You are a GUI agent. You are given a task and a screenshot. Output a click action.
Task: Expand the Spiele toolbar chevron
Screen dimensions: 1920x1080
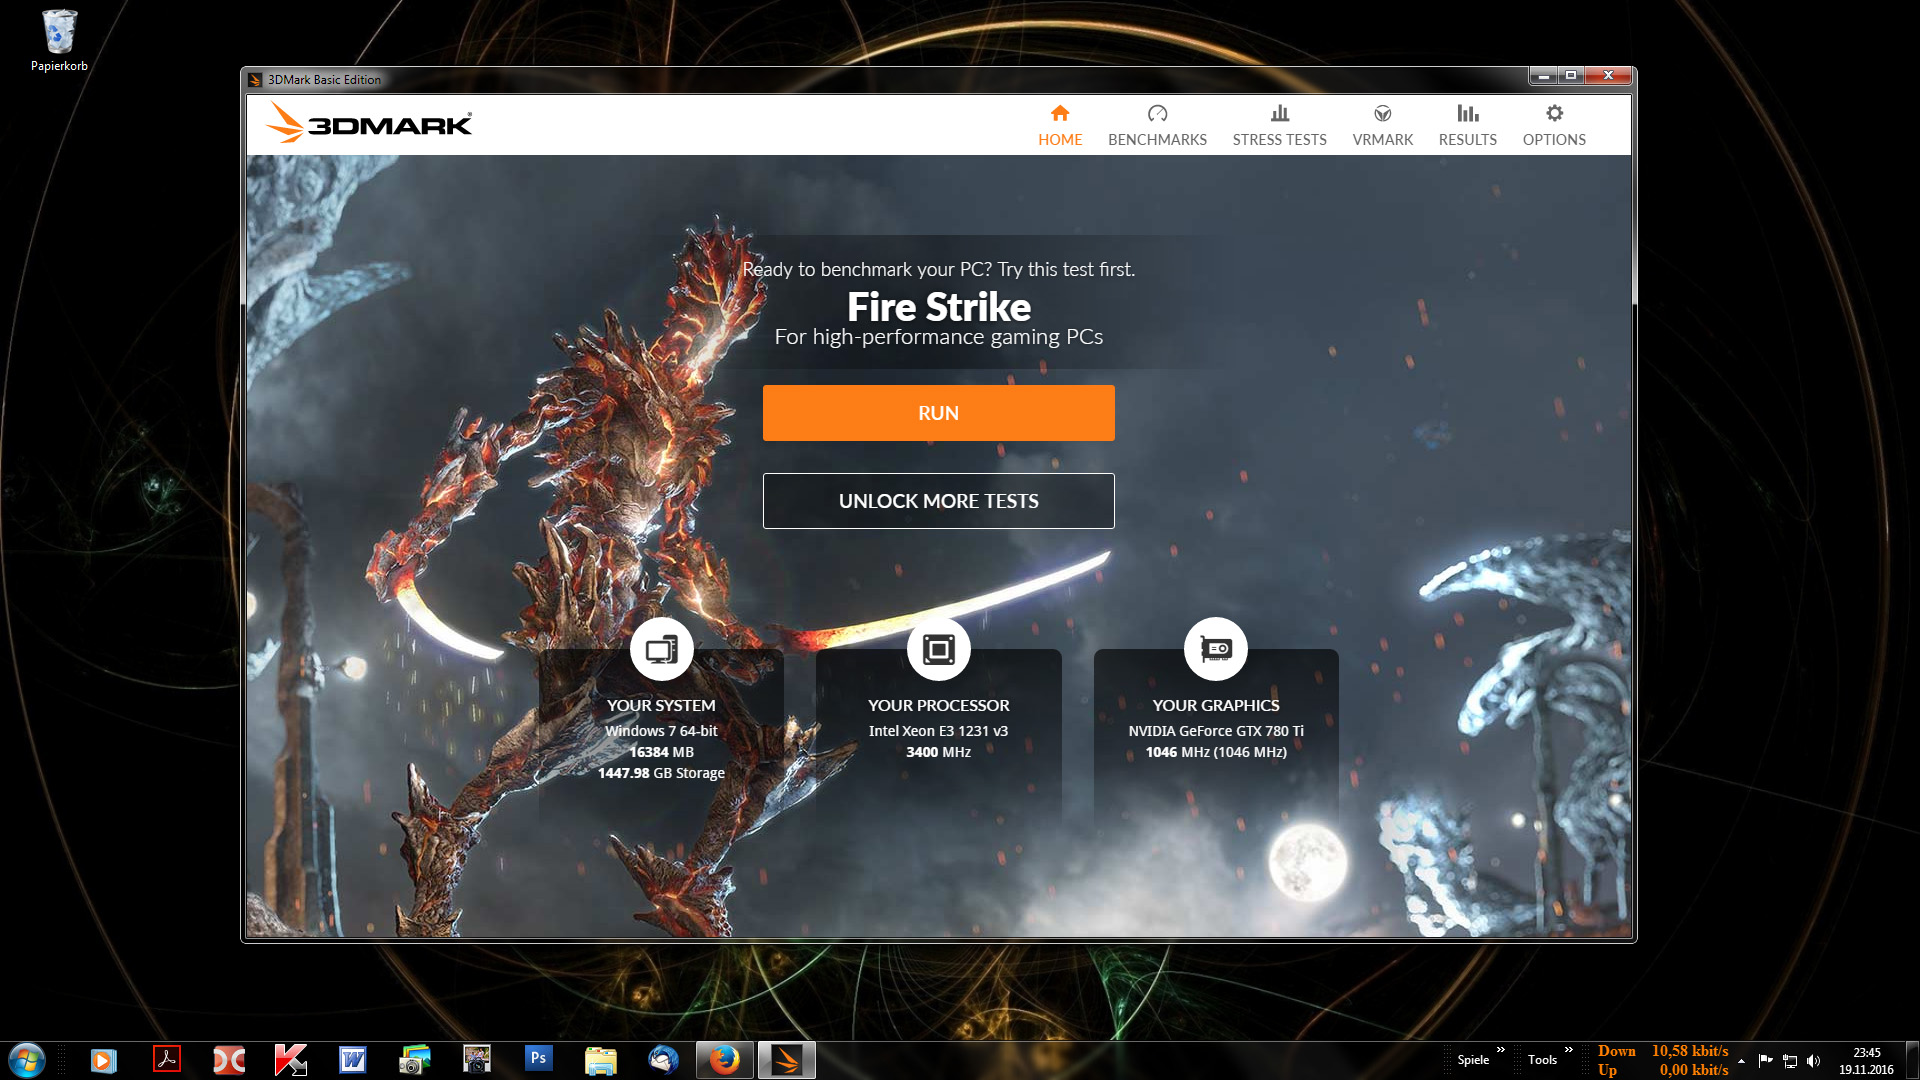1501,1050
